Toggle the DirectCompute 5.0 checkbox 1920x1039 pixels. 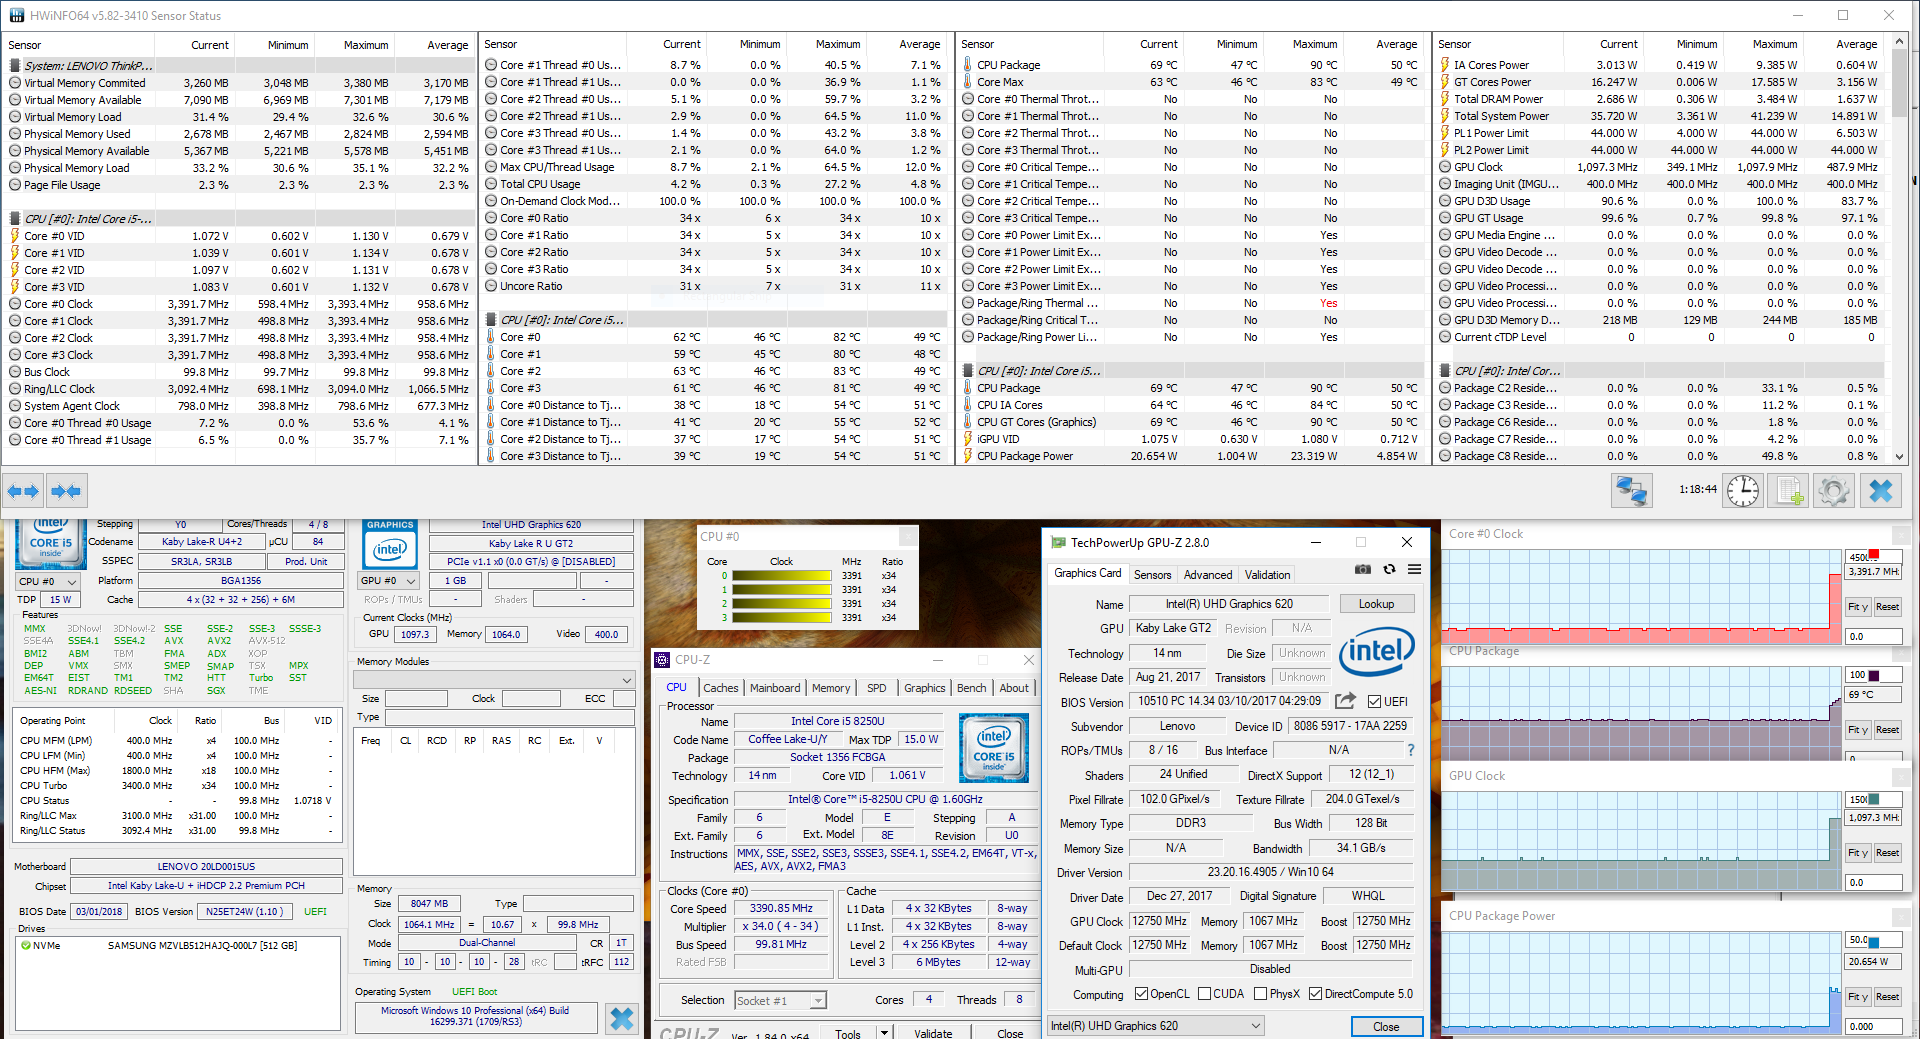point(1315,994)
